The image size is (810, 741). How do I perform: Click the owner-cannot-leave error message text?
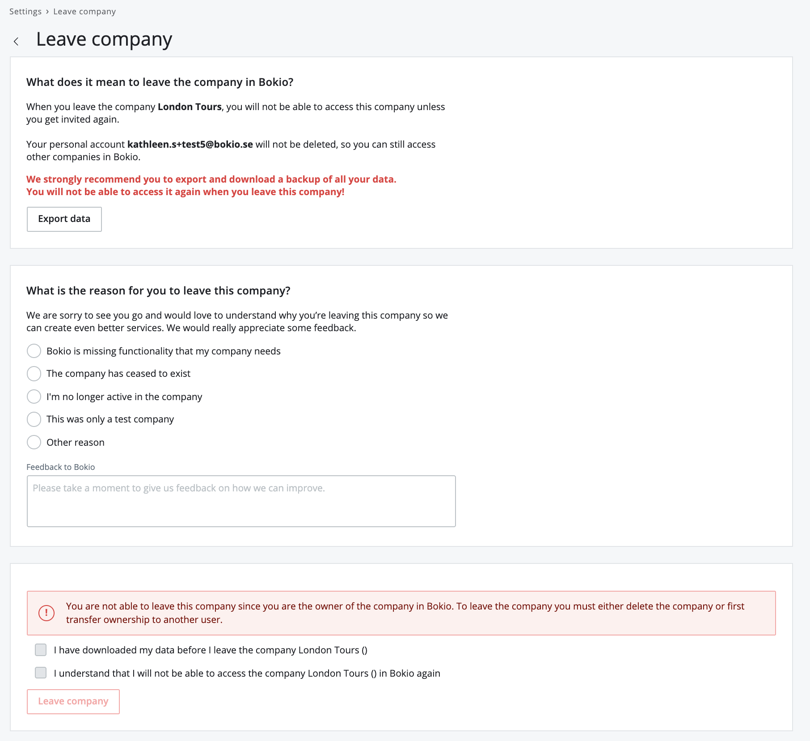(405, 613)
